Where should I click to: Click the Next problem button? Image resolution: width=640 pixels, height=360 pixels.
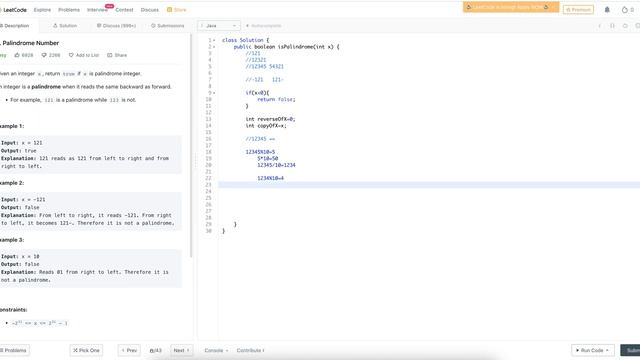(x=182, y=351)
